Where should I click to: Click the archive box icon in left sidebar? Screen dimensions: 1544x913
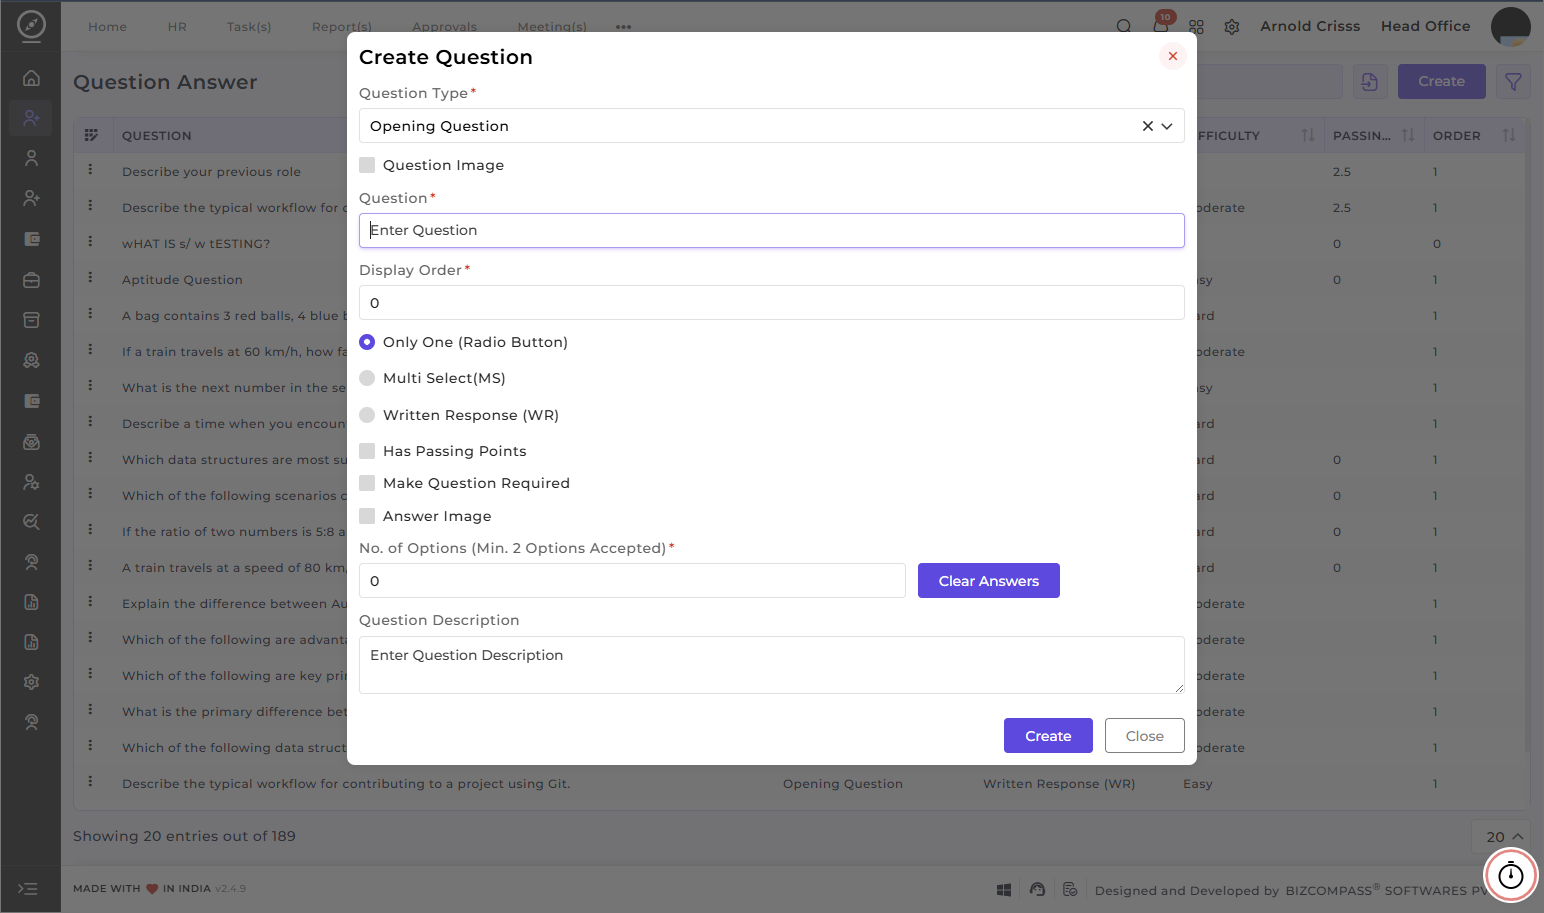(31, 320)
